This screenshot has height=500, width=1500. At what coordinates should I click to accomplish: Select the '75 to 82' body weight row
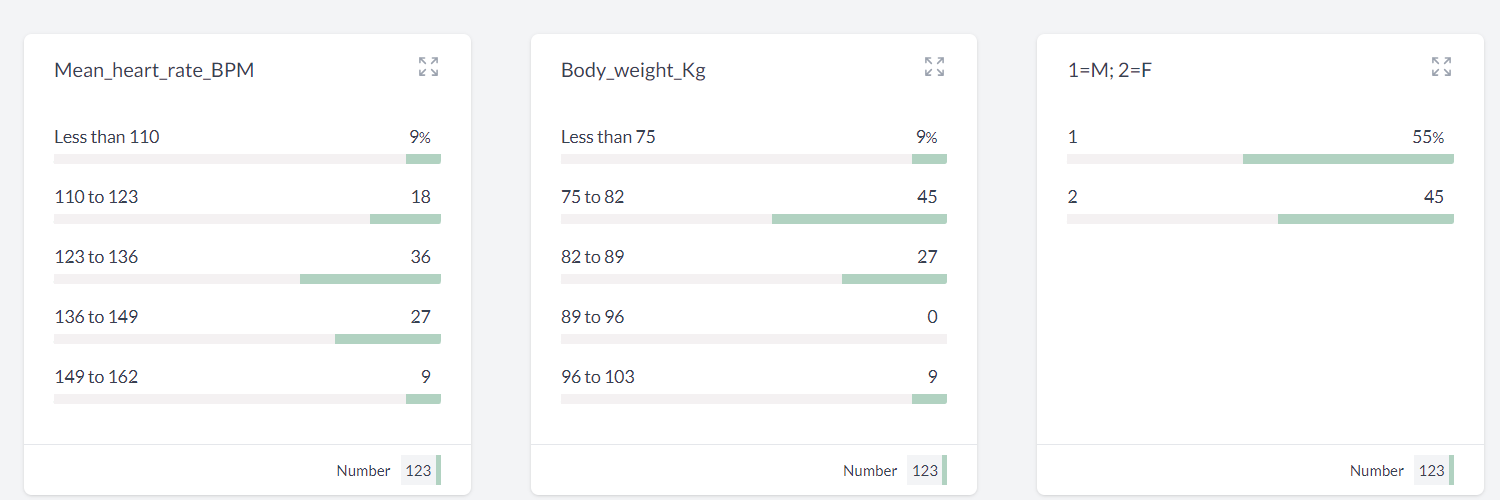pos(754,206)
